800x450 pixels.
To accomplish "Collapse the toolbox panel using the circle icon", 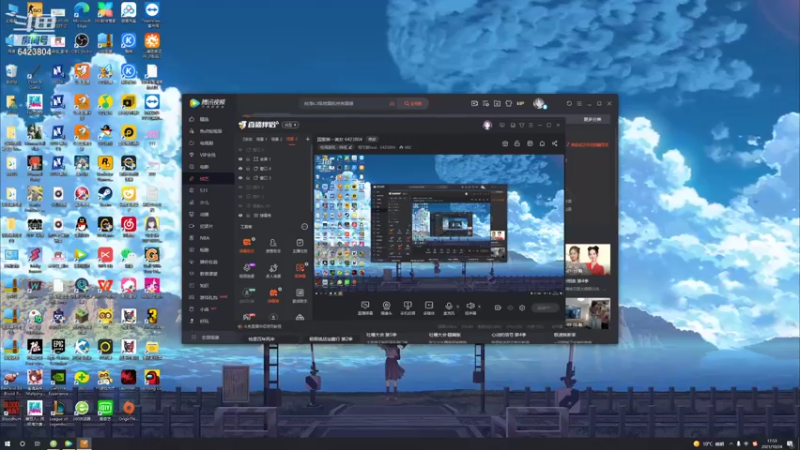I will [x=305, y=227].
